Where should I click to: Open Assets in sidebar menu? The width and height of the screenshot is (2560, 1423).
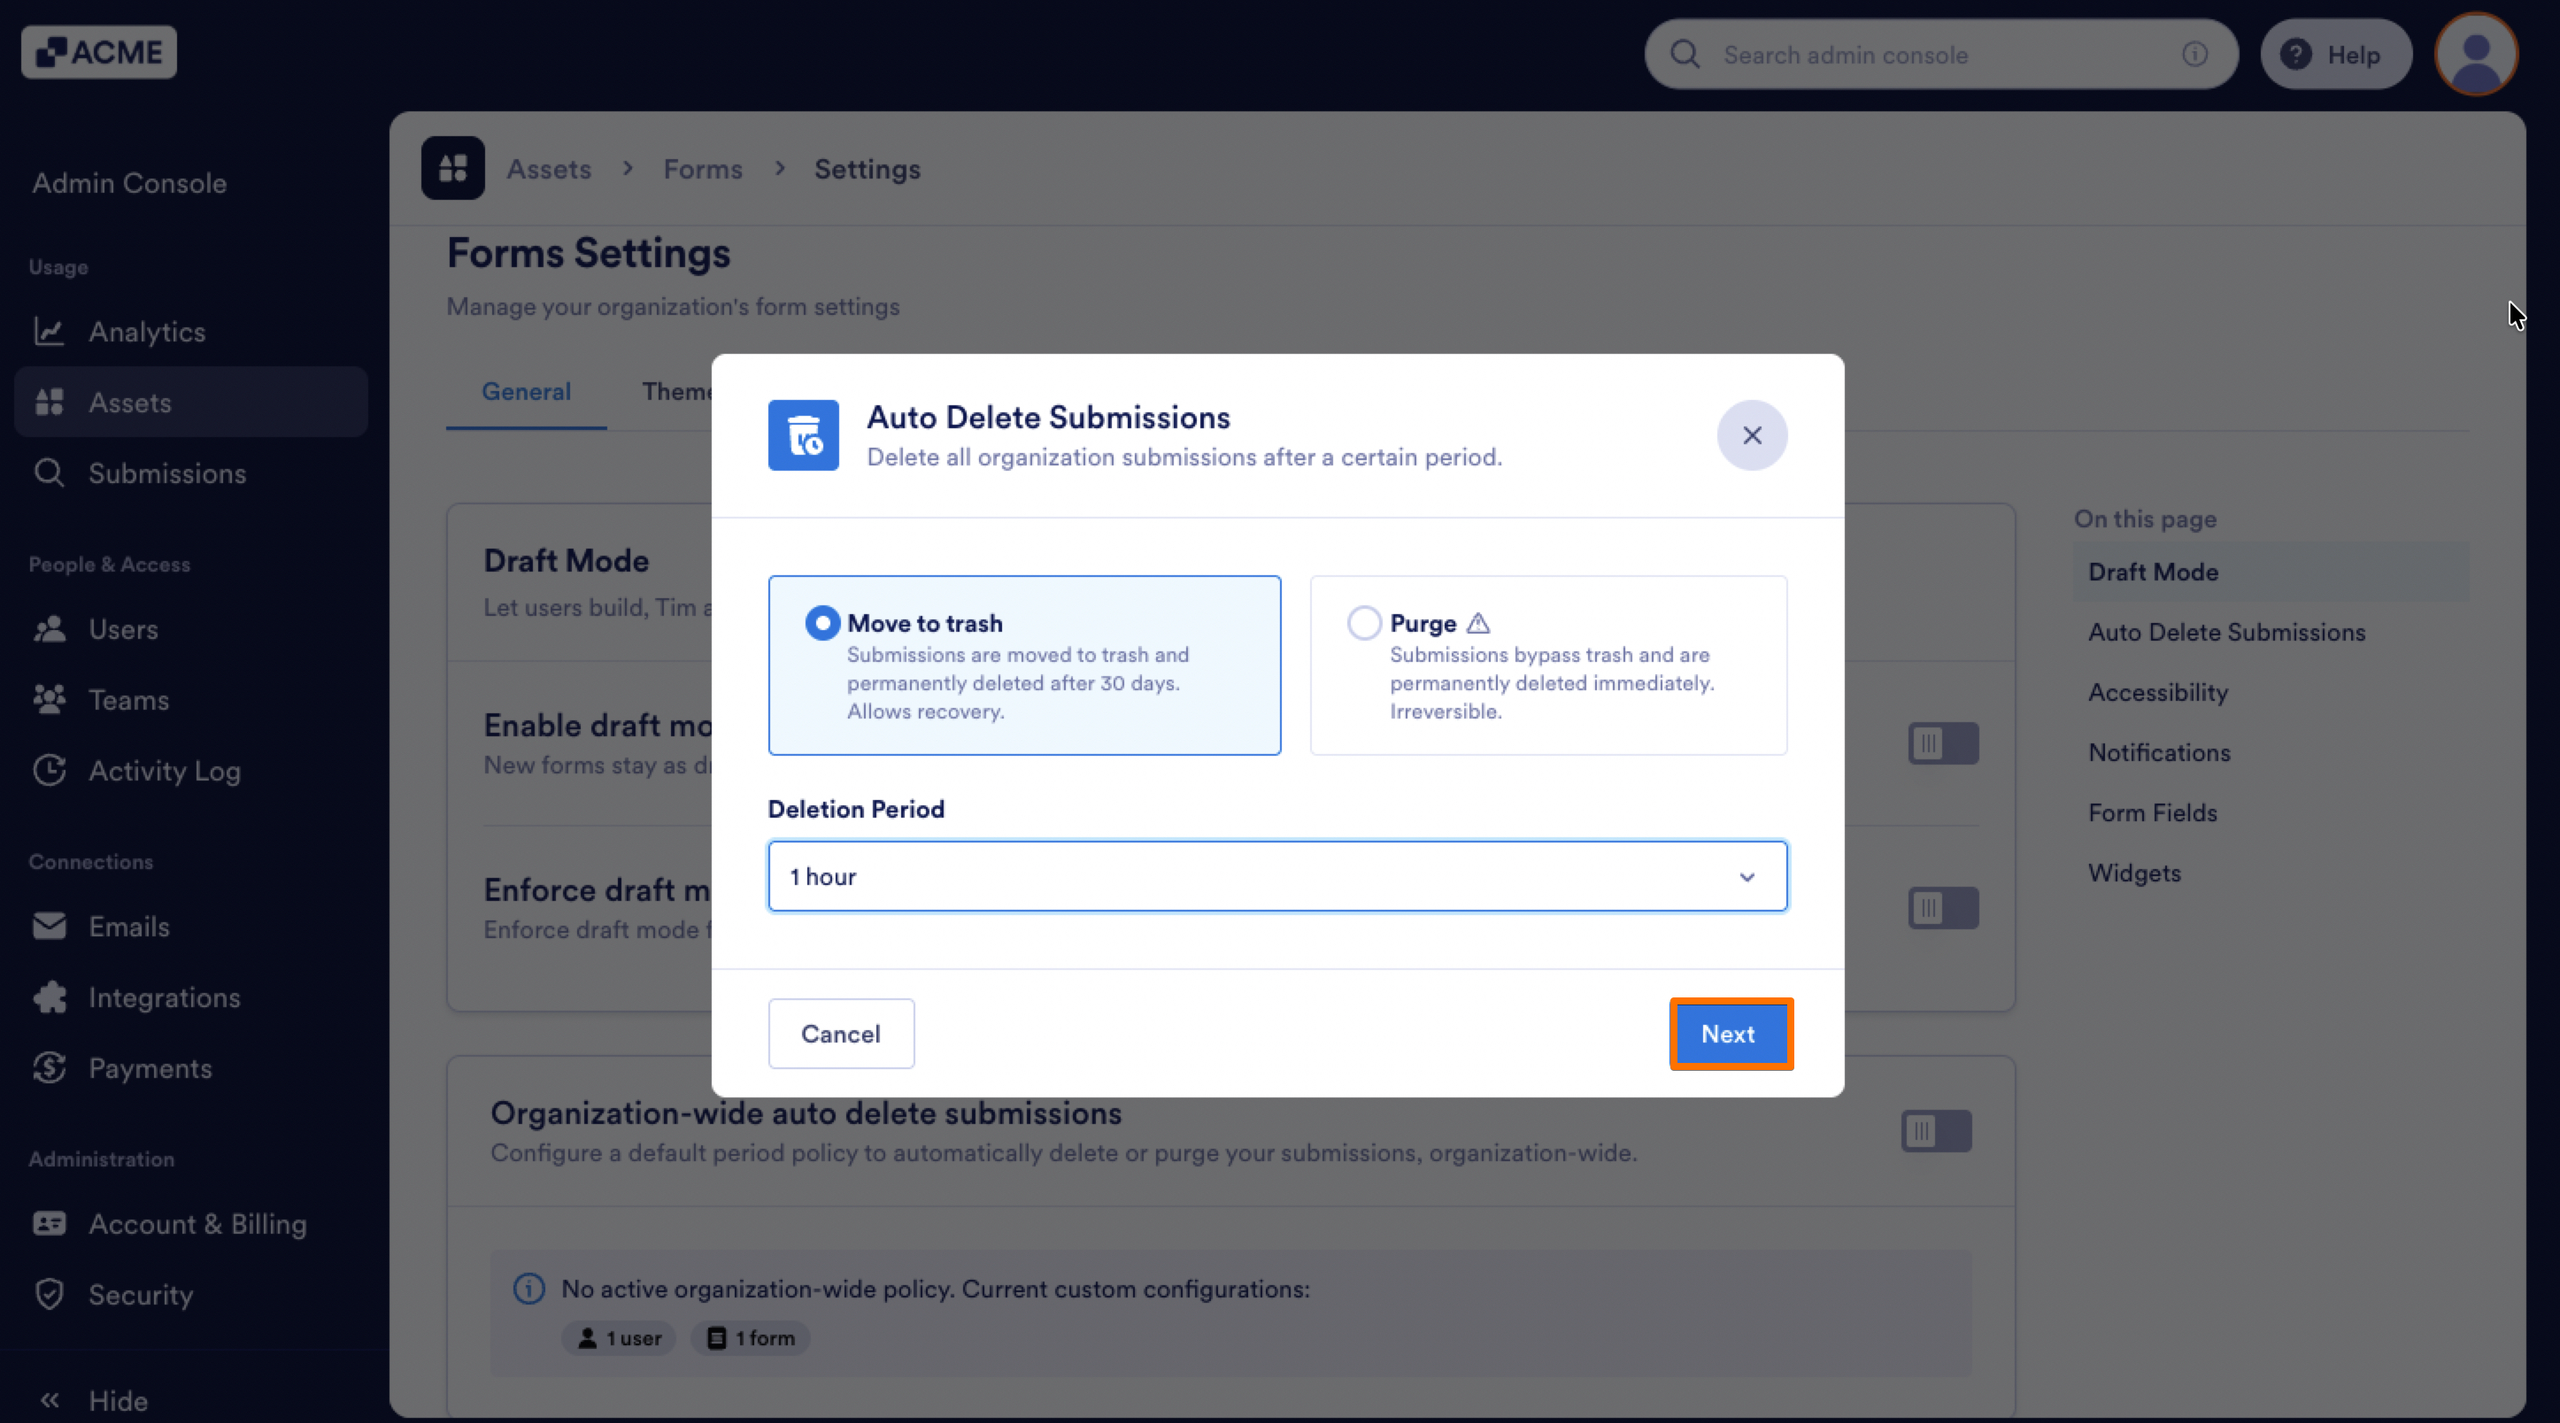(191, 402)
